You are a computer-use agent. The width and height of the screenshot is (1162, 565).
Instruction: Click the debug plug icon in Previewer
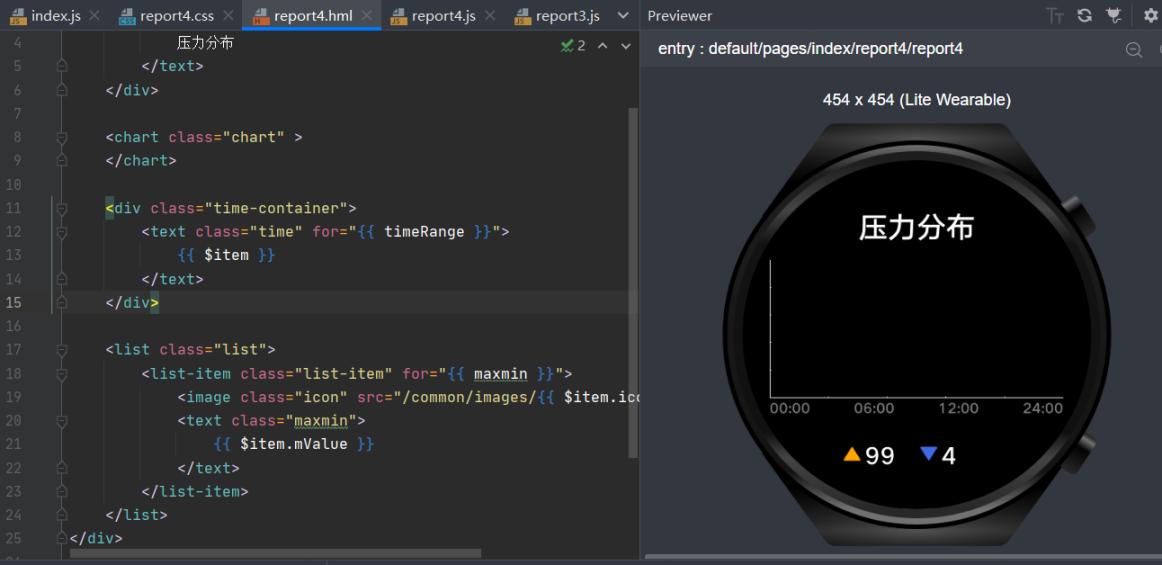click(x=1113, y=16)
